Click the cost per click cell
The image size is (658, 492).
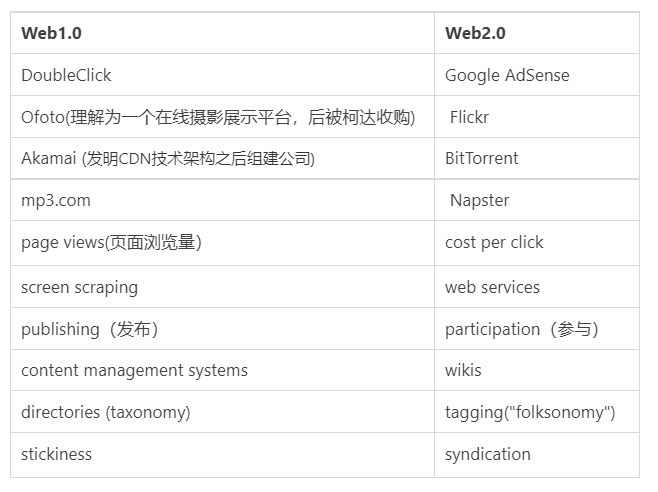pos(494,242)
